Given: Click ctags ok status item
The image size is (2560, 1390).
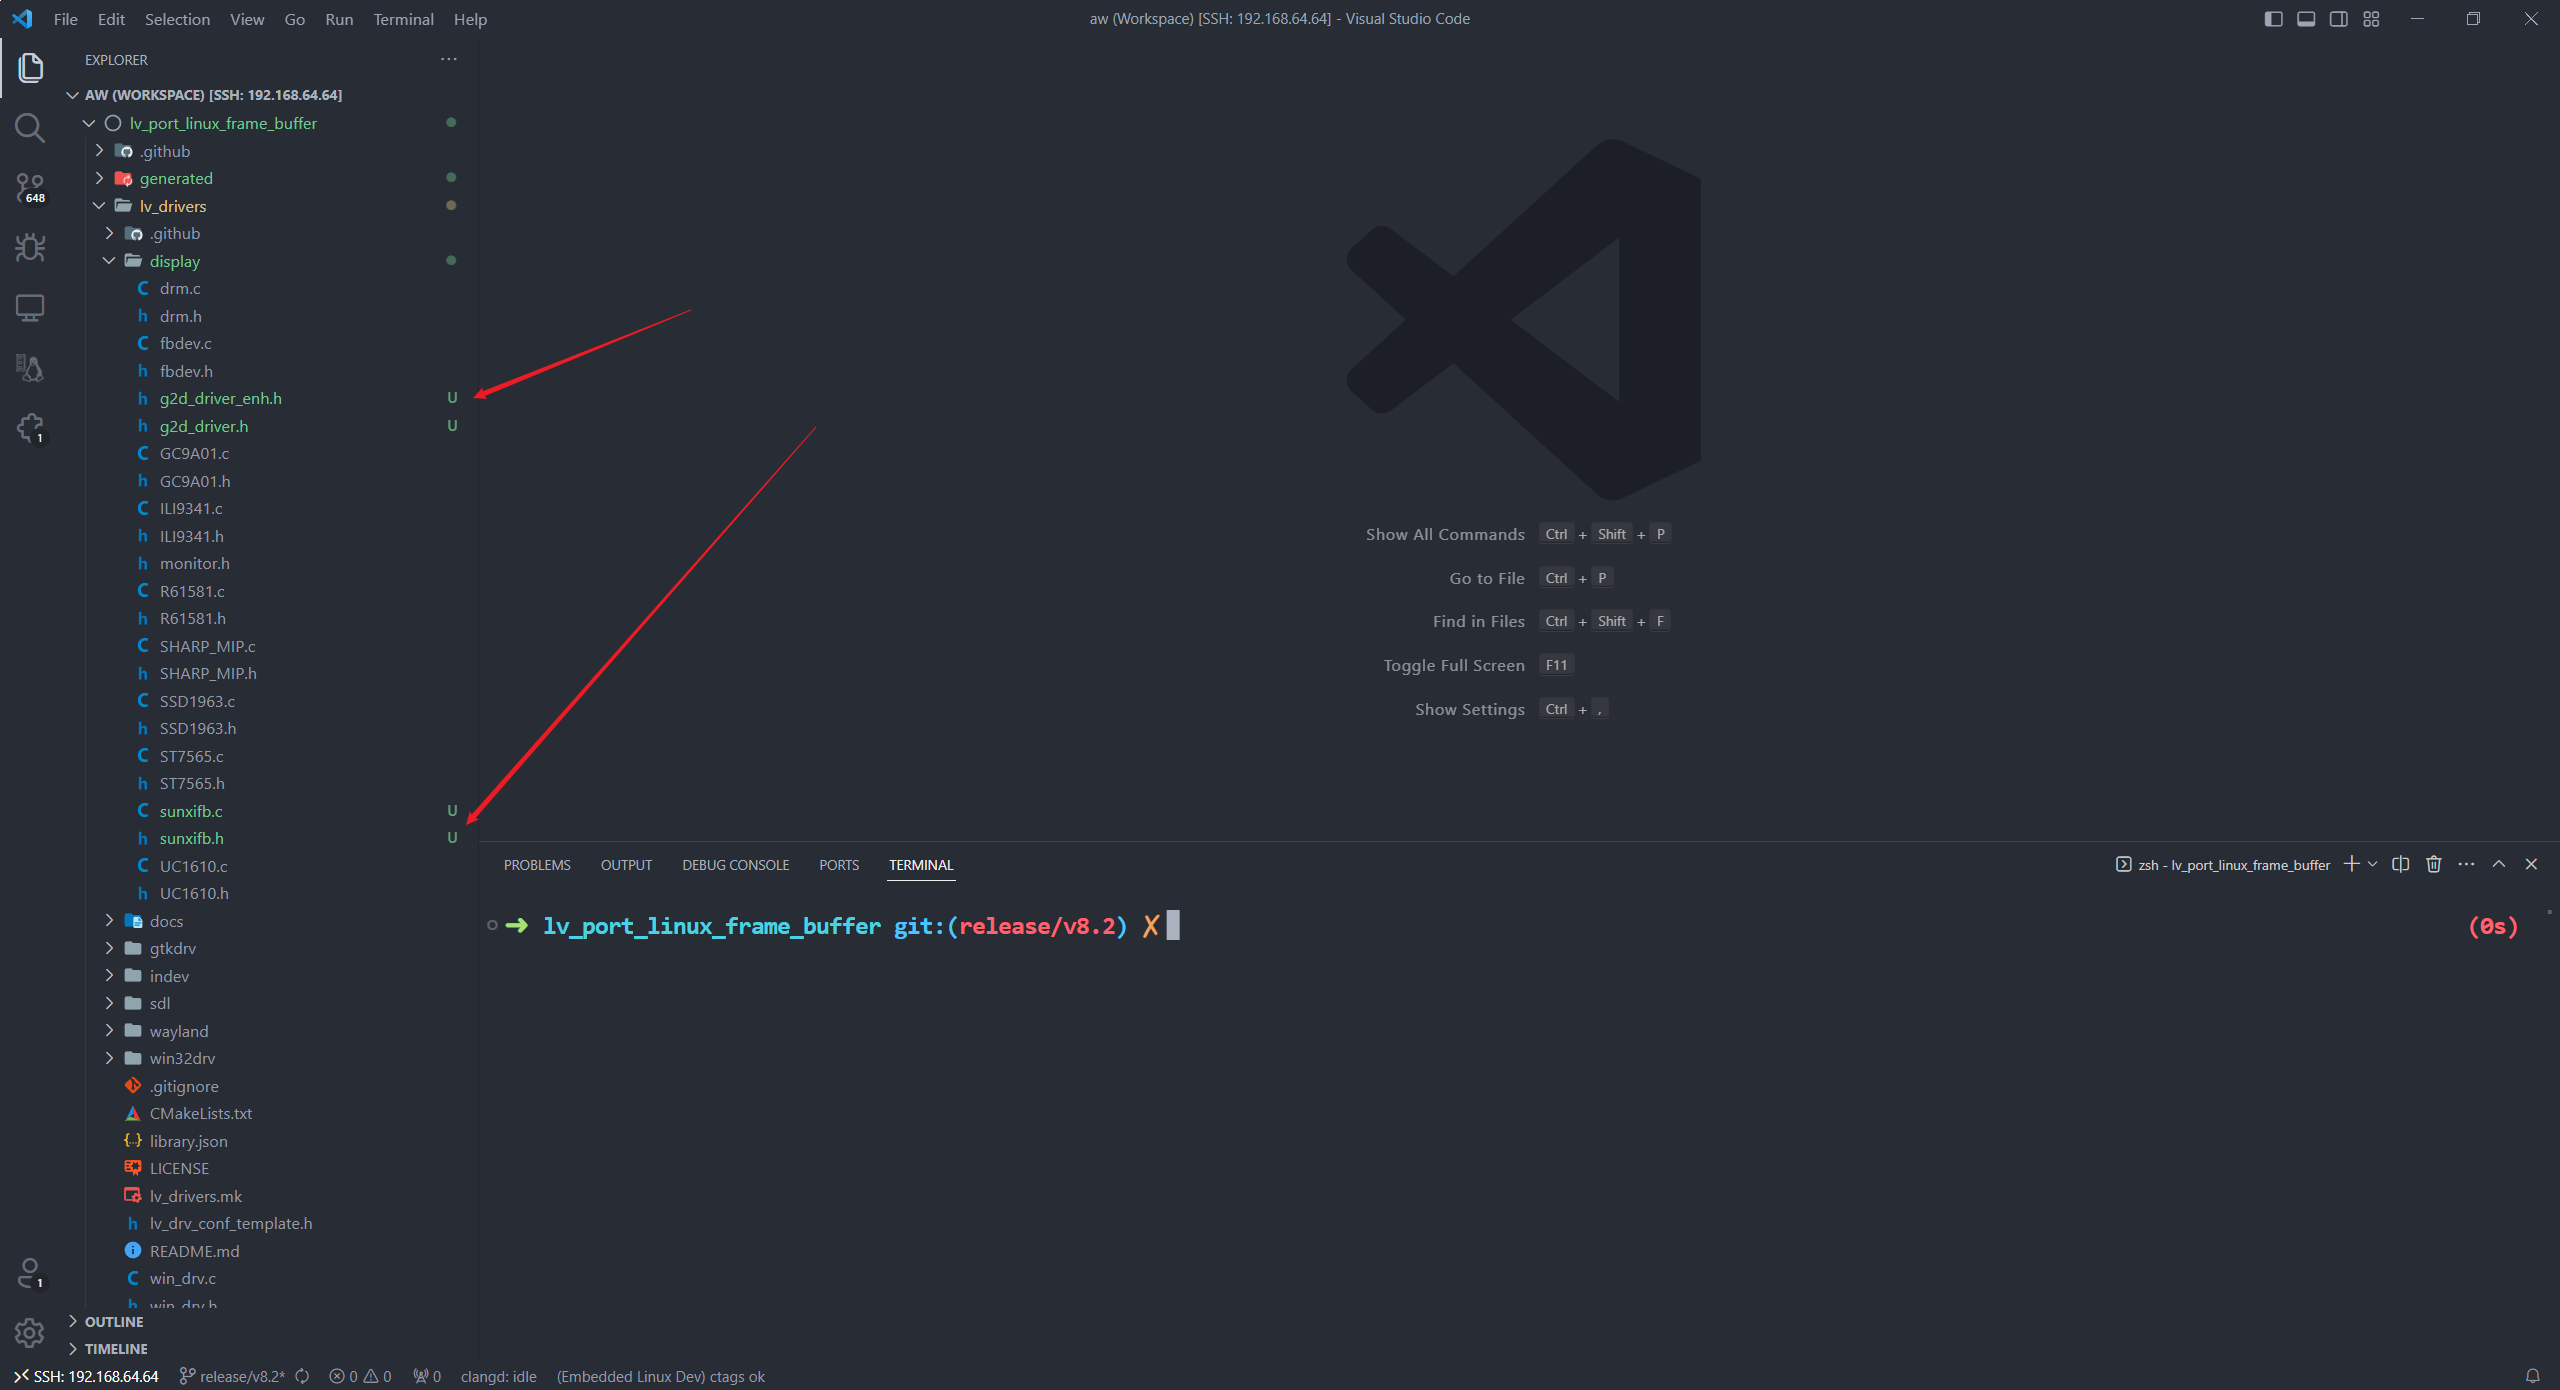Looking at the screenshot, I should point(660,1376).
